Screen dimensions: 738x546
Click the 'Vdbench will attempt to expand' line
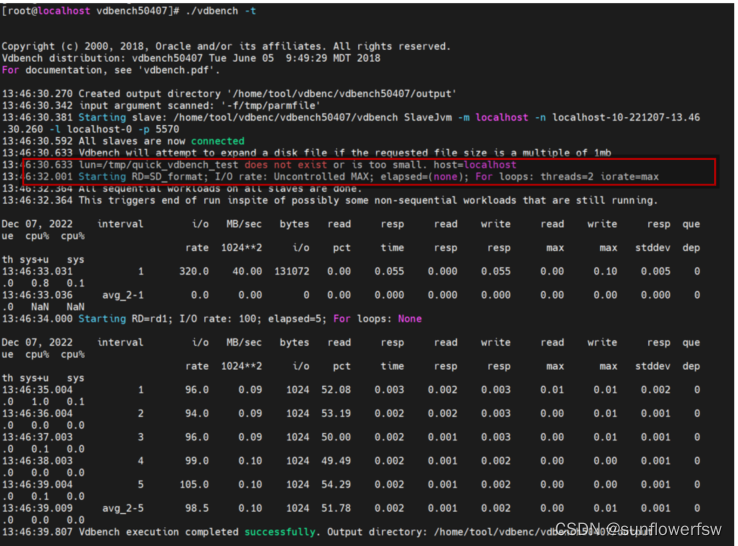click(306, 153)
